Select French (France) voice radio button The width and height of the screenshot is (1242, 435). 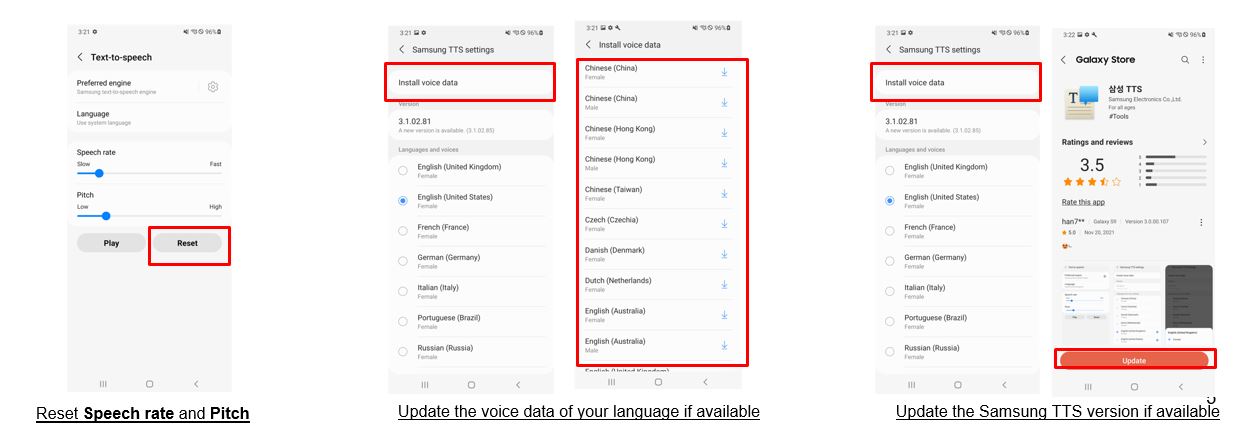pos(403,231)
